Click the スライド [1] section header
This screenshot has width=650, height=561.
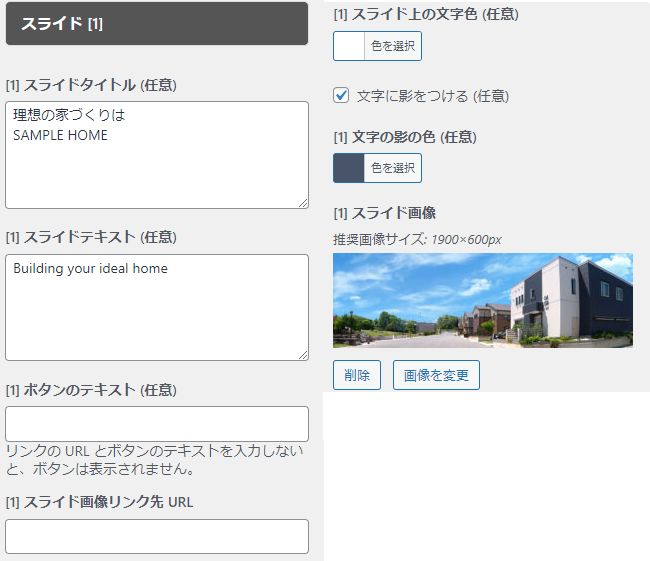(157, 24)
